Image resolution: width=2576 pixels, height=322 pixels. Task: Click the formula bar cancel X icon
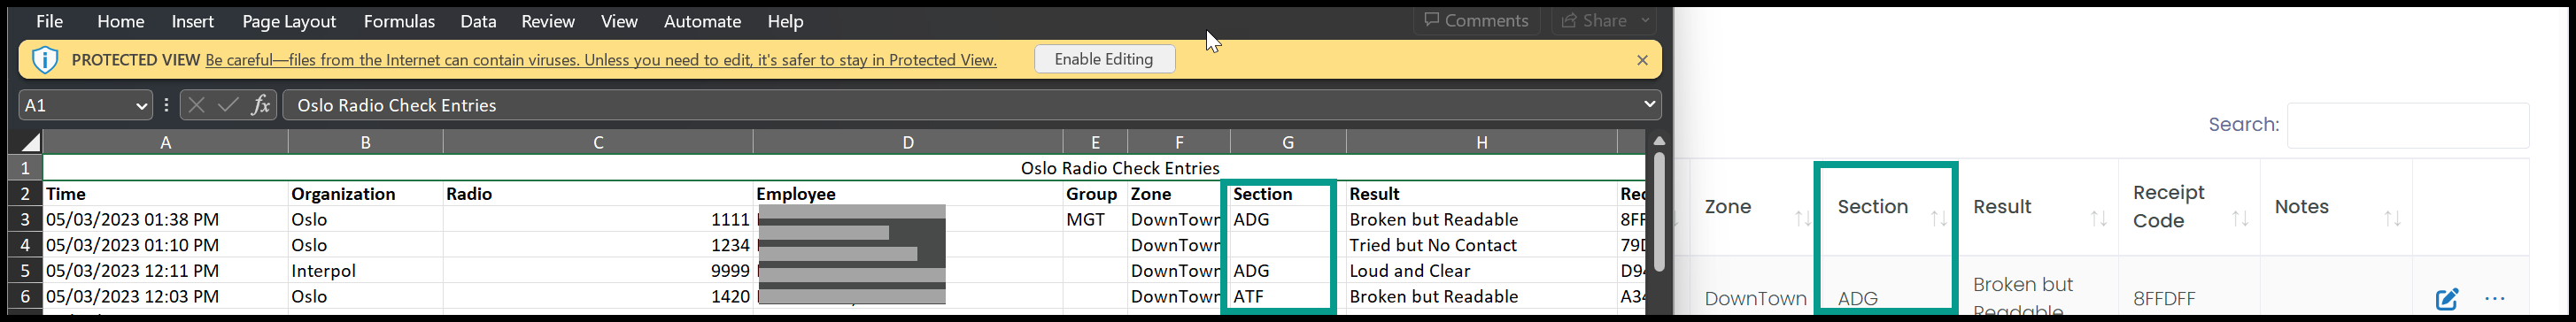coord(196,105)
